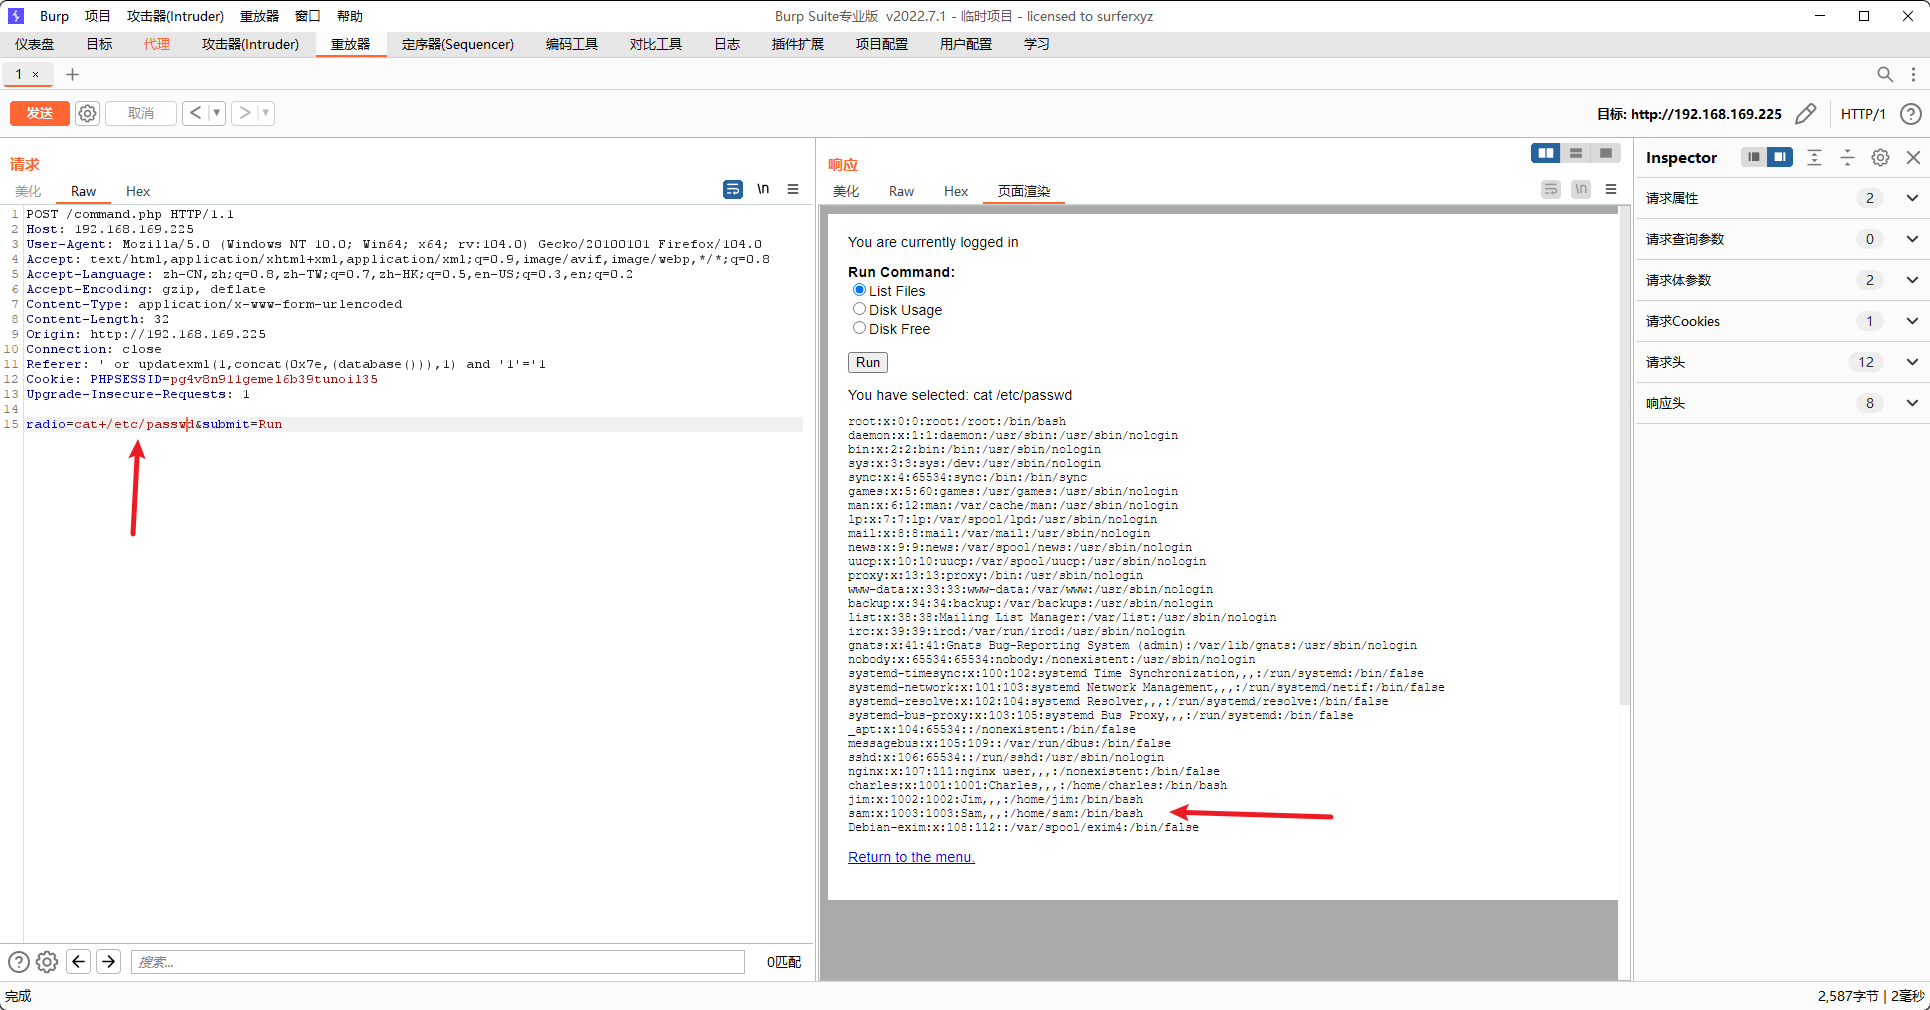The width and height of the screenshot is (1930, 1010).
Task: Expand all Inspector sections icon
Action: [x=1814, y=157]
